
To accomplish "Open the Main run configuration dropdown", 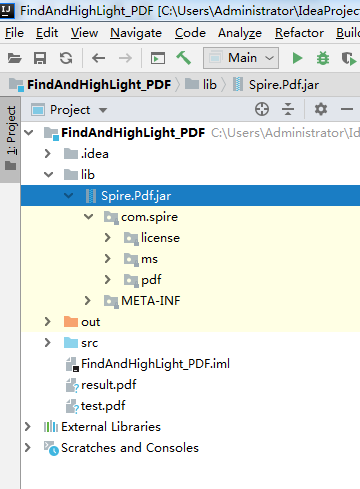I will pos(241,58).
